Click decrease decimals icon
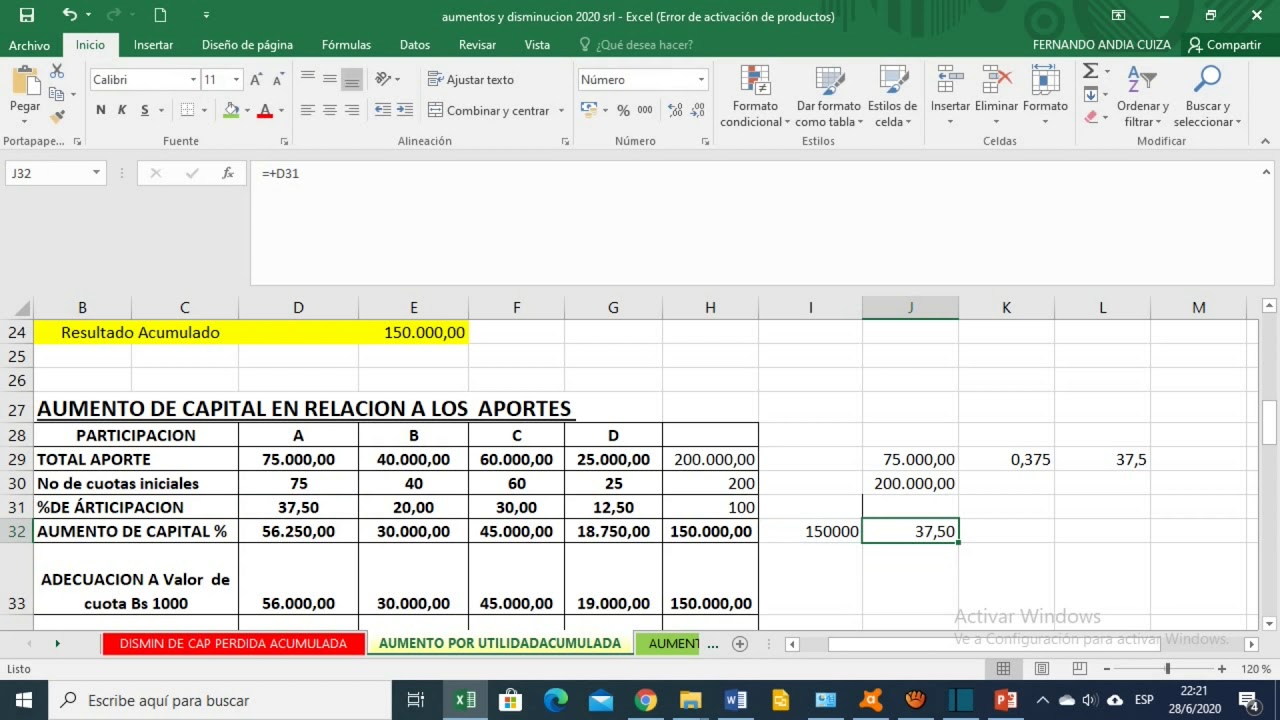 (x=698, y=110)
